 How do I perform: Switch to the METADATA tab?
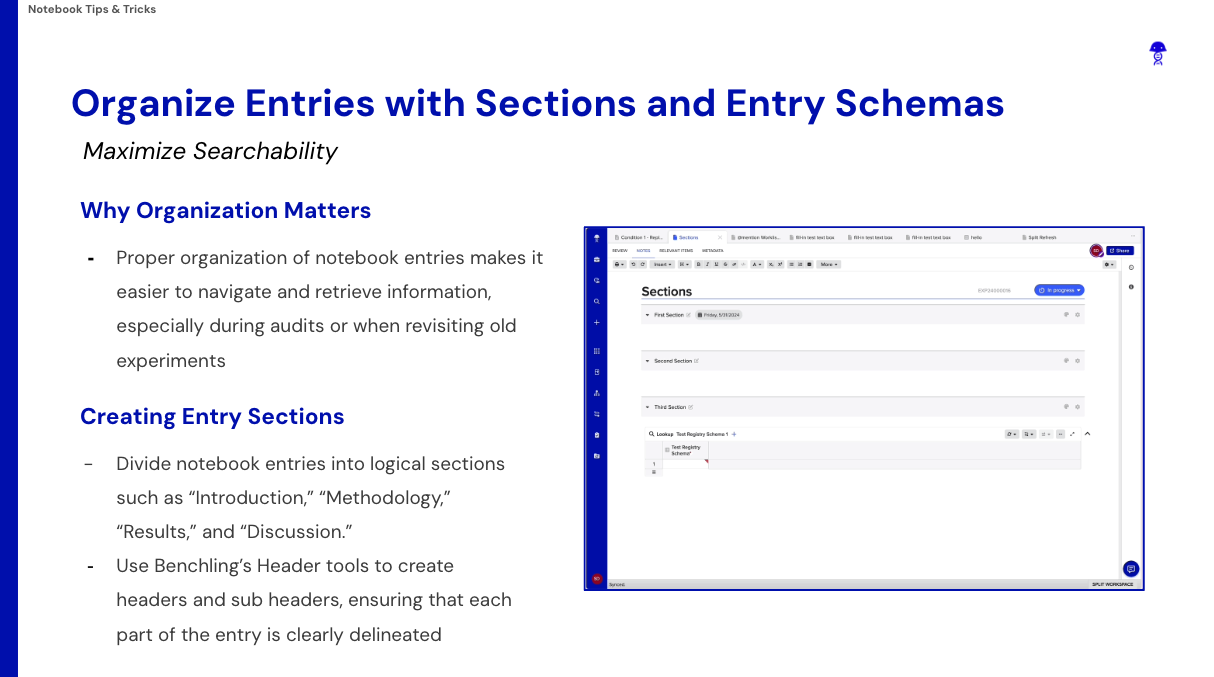(x=712, y=250)
